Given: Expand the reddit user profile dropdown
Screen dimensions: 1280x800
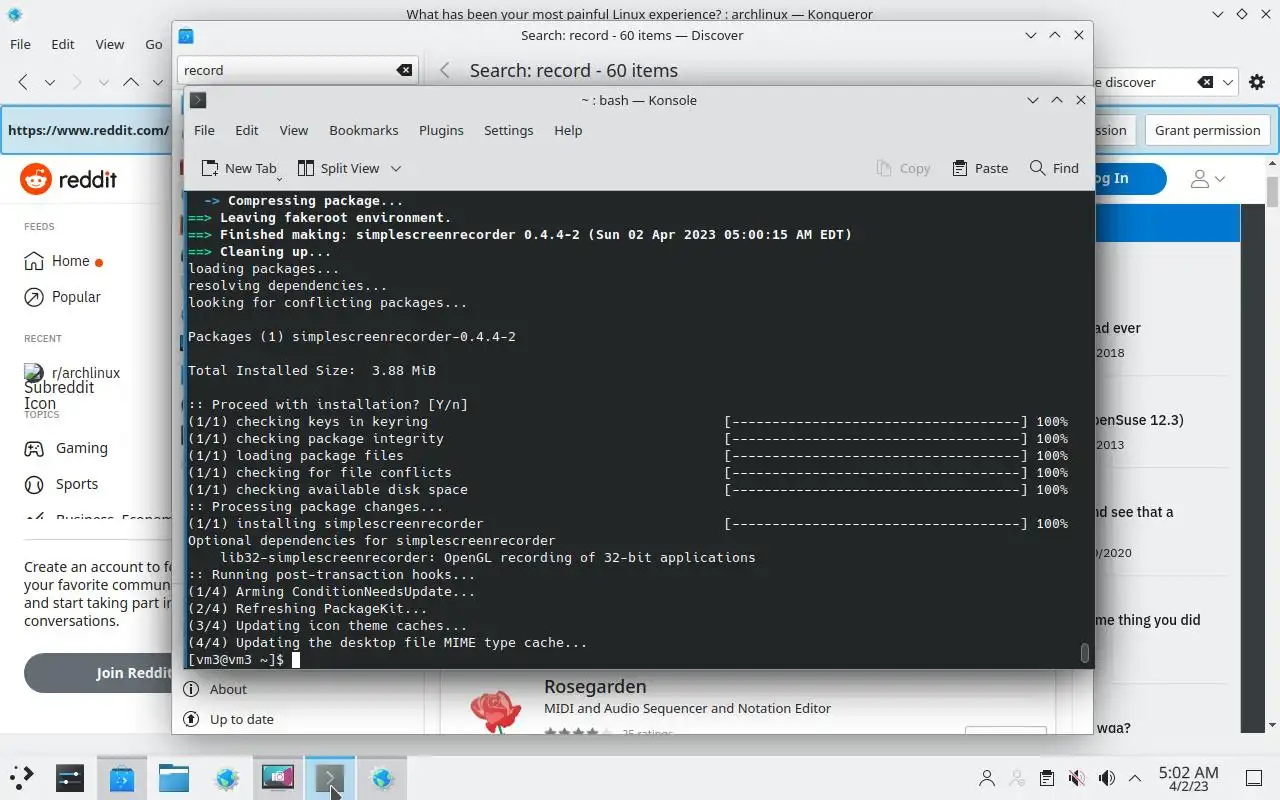Looking at the screenshot, I should point(1208,179).
